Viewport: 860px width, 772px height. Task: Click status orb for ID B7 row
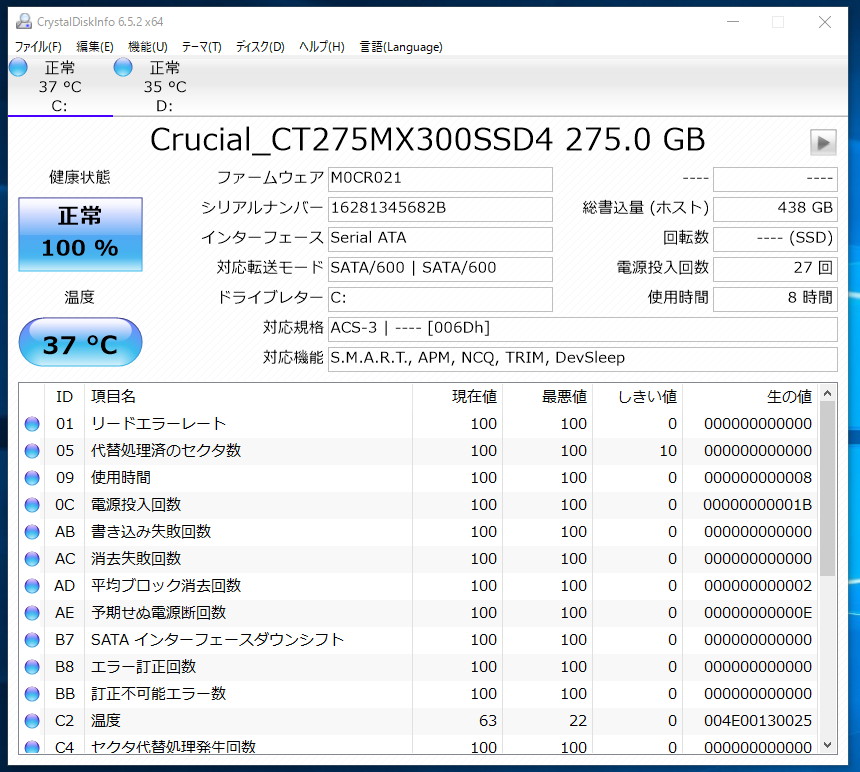coord(32,640)
